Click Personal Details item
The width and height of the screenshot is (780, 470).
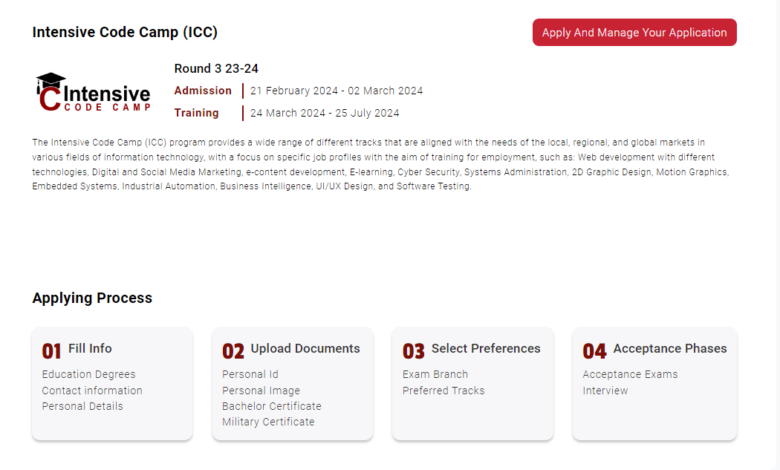click(x=82, y=406)
